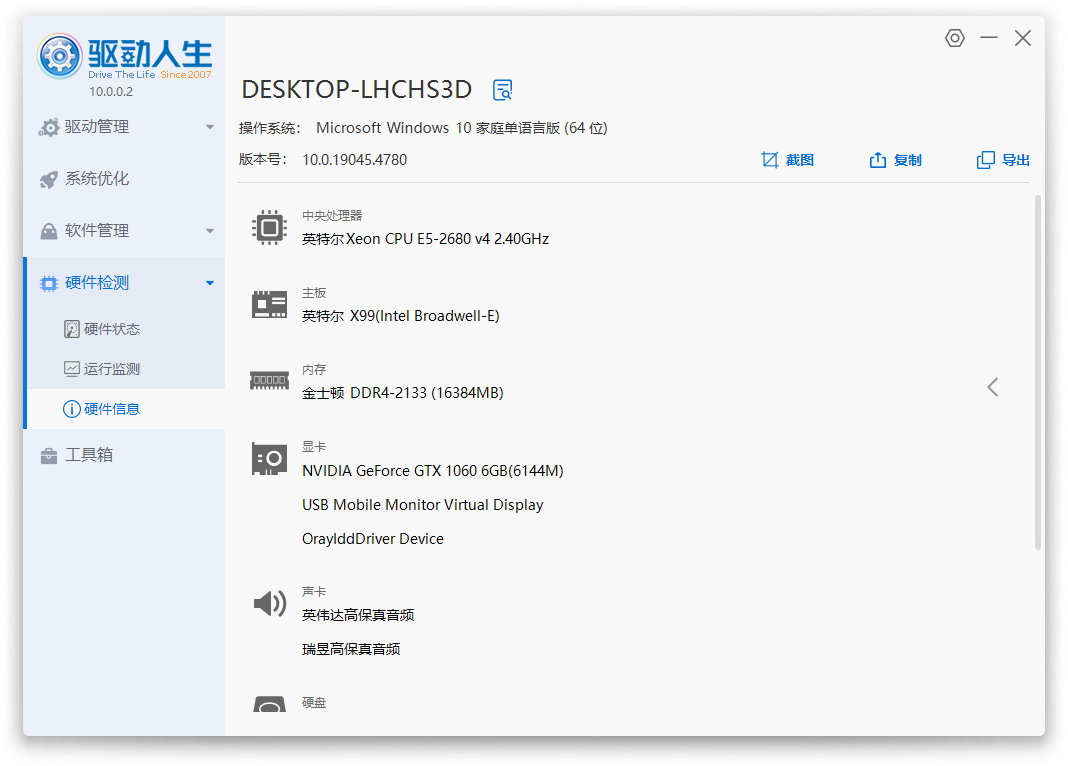Click the 硬件检测 chip icon
Viewport: 1068px width, 766px height.
(x=49, y=283)
